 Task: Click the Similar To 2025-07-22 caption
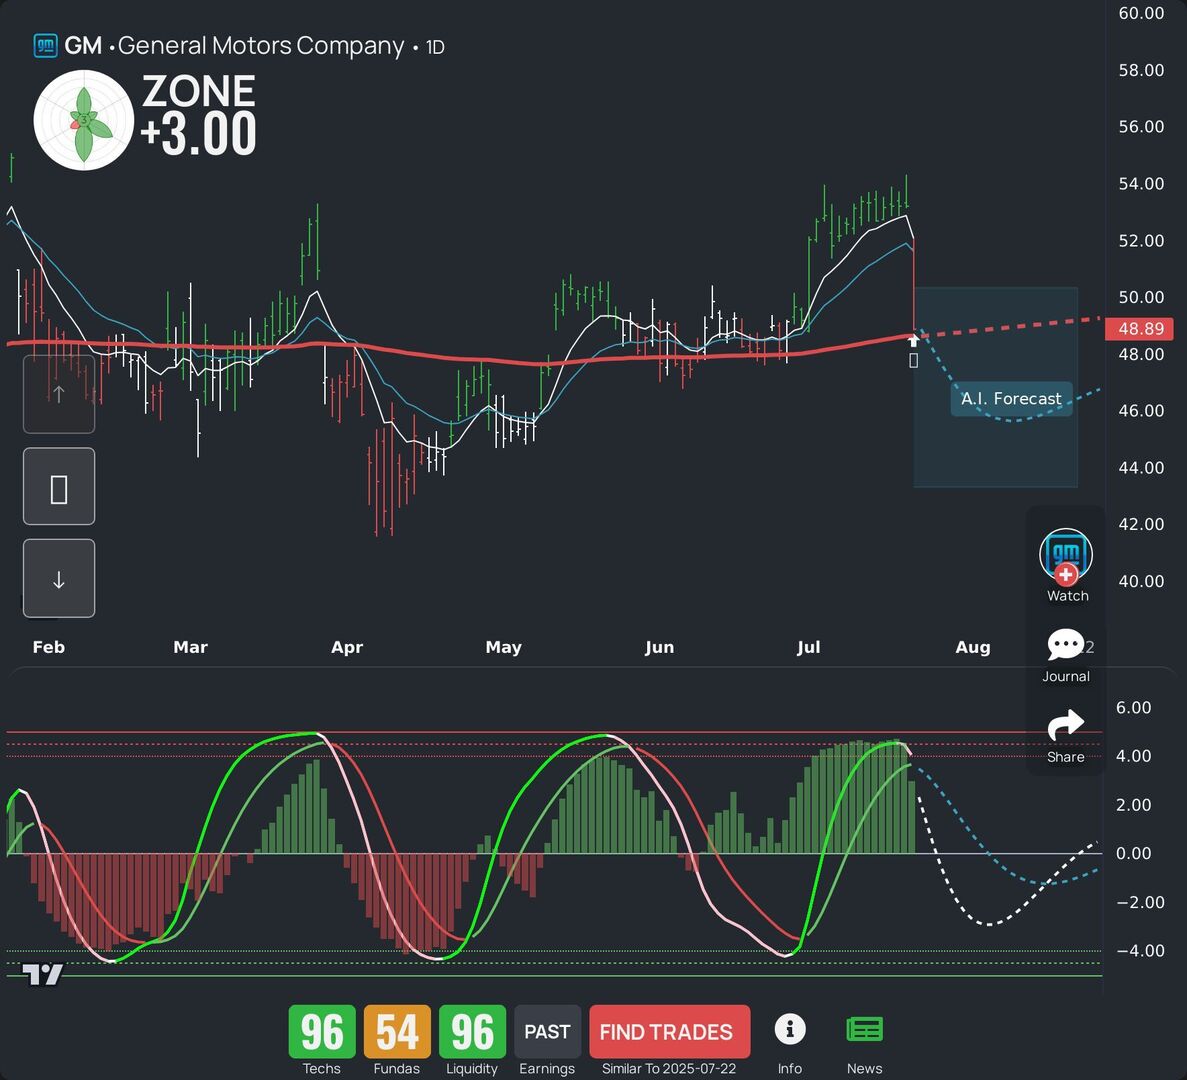click(669, 1069)
